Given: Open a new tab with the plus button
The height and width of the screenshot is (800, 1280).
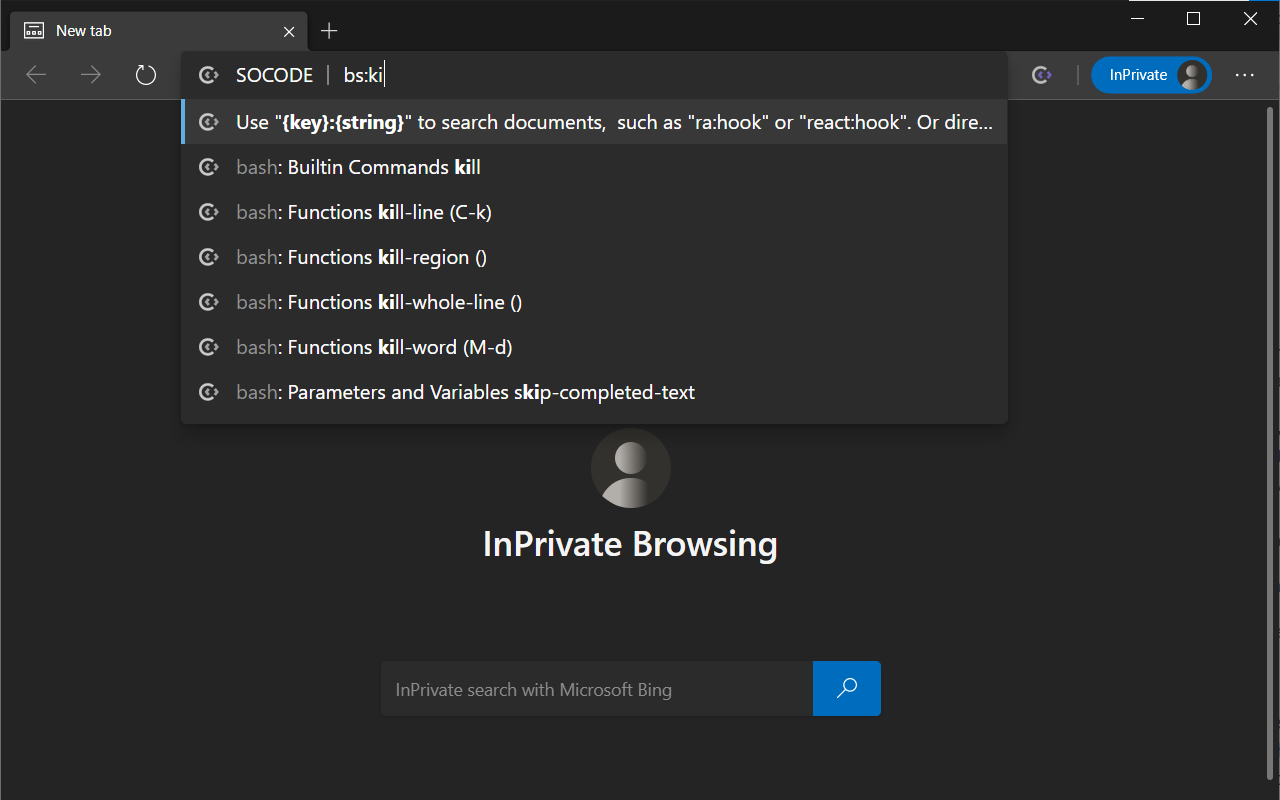Looking at the screenshot, I should tap(329, 31).
